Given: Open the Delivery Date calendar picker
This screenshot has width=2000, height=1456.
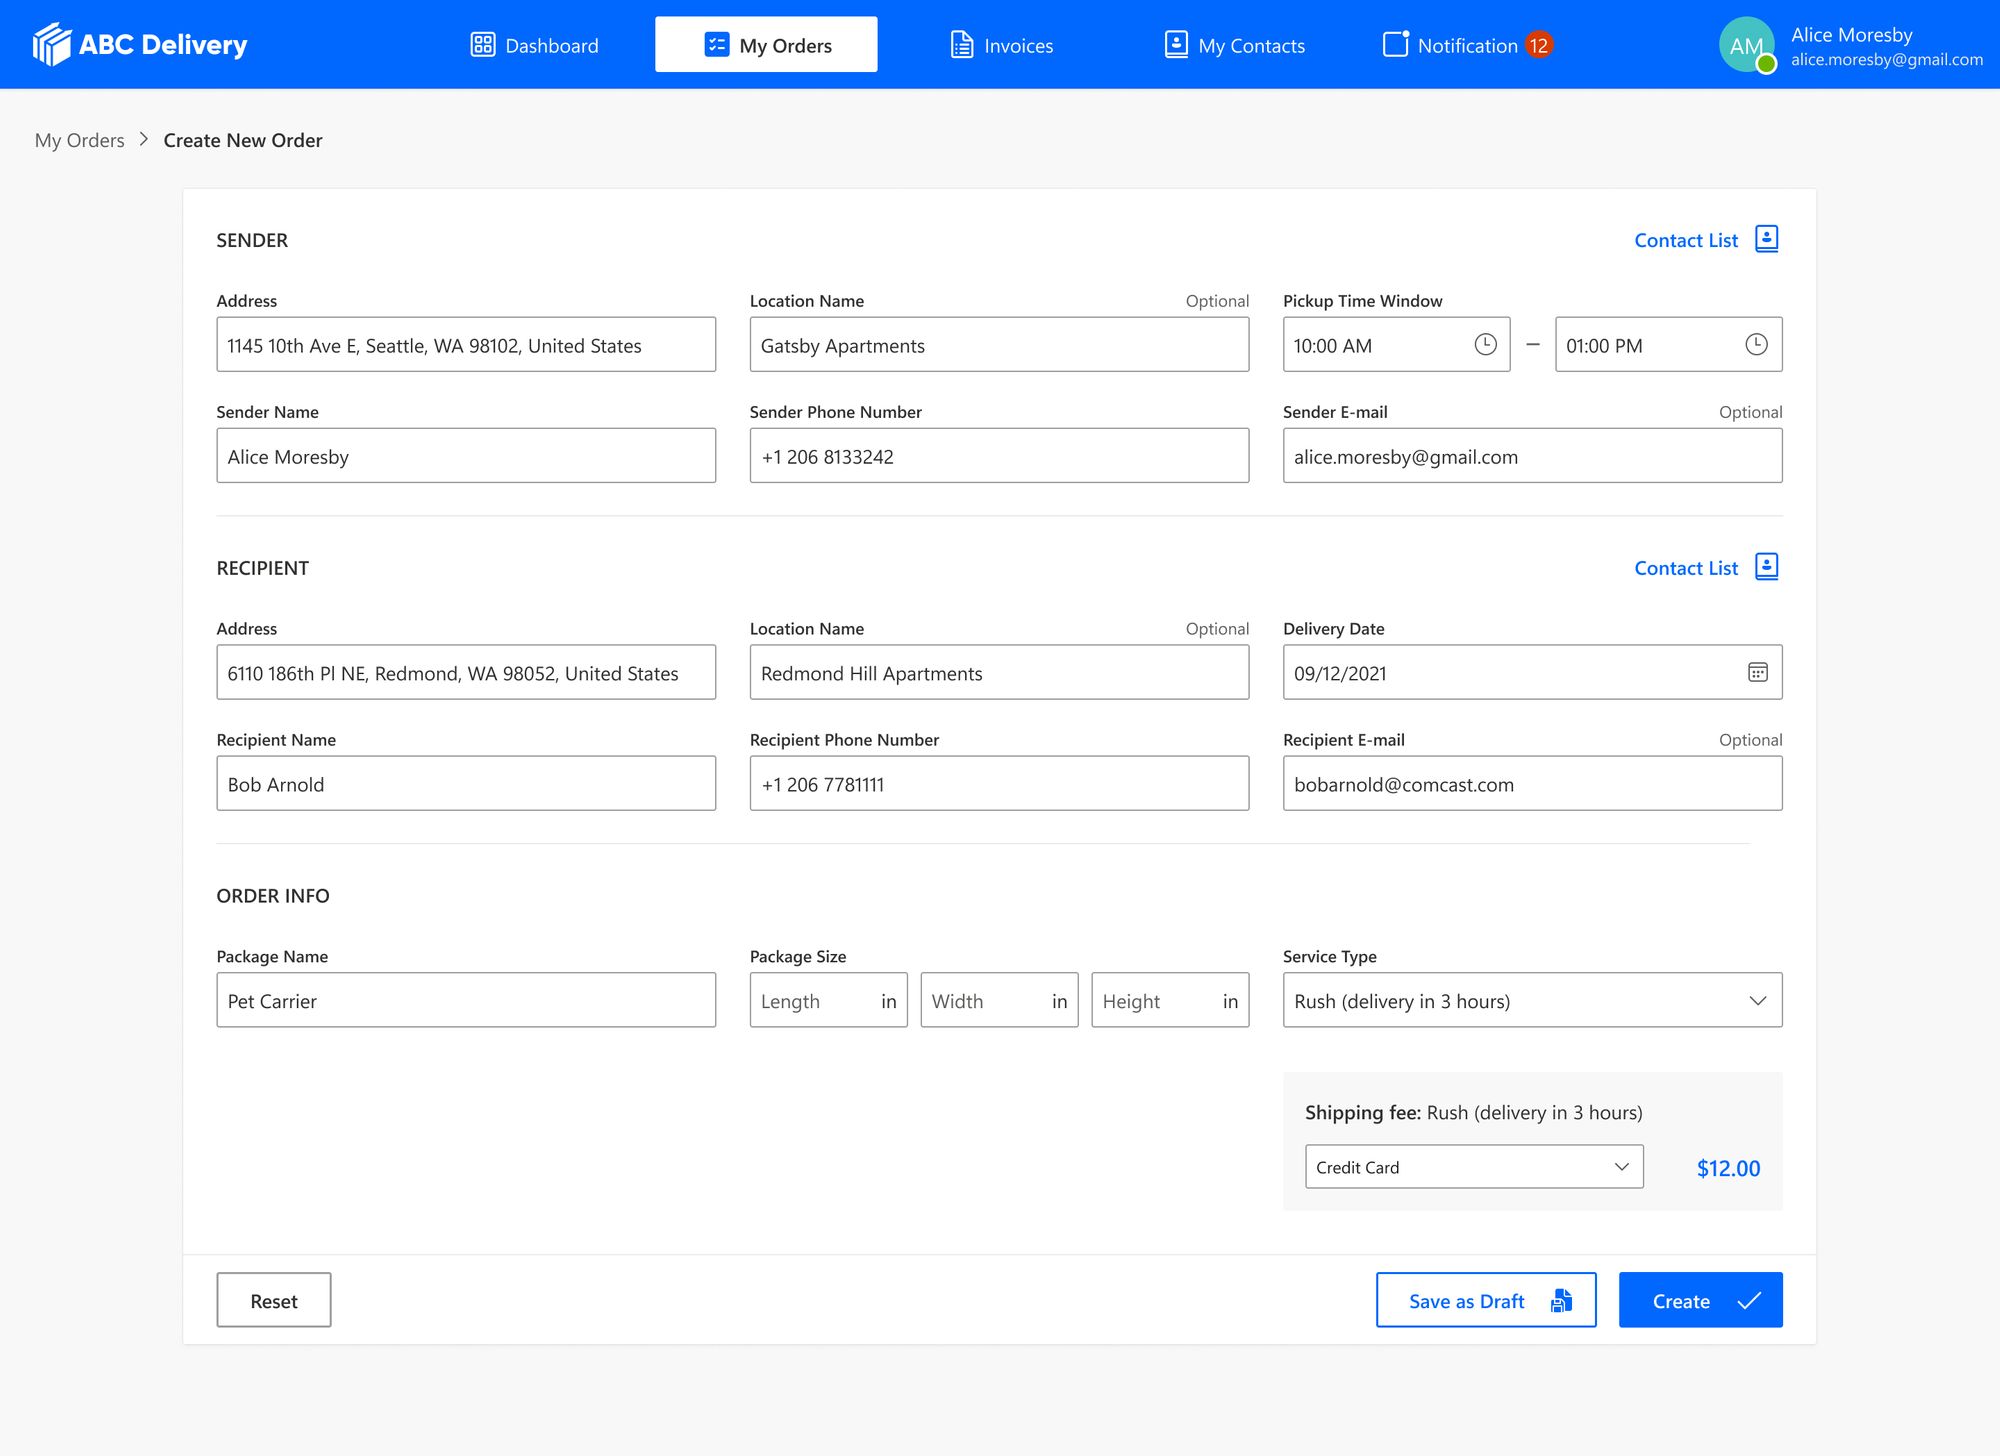Looking at the screenshot, I should [1757, 672].
